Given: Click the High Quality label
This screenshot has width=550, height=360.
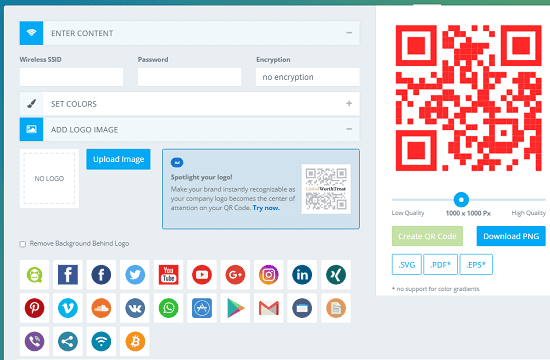Looking at the screenshot, I should click(x=529, y=213).
